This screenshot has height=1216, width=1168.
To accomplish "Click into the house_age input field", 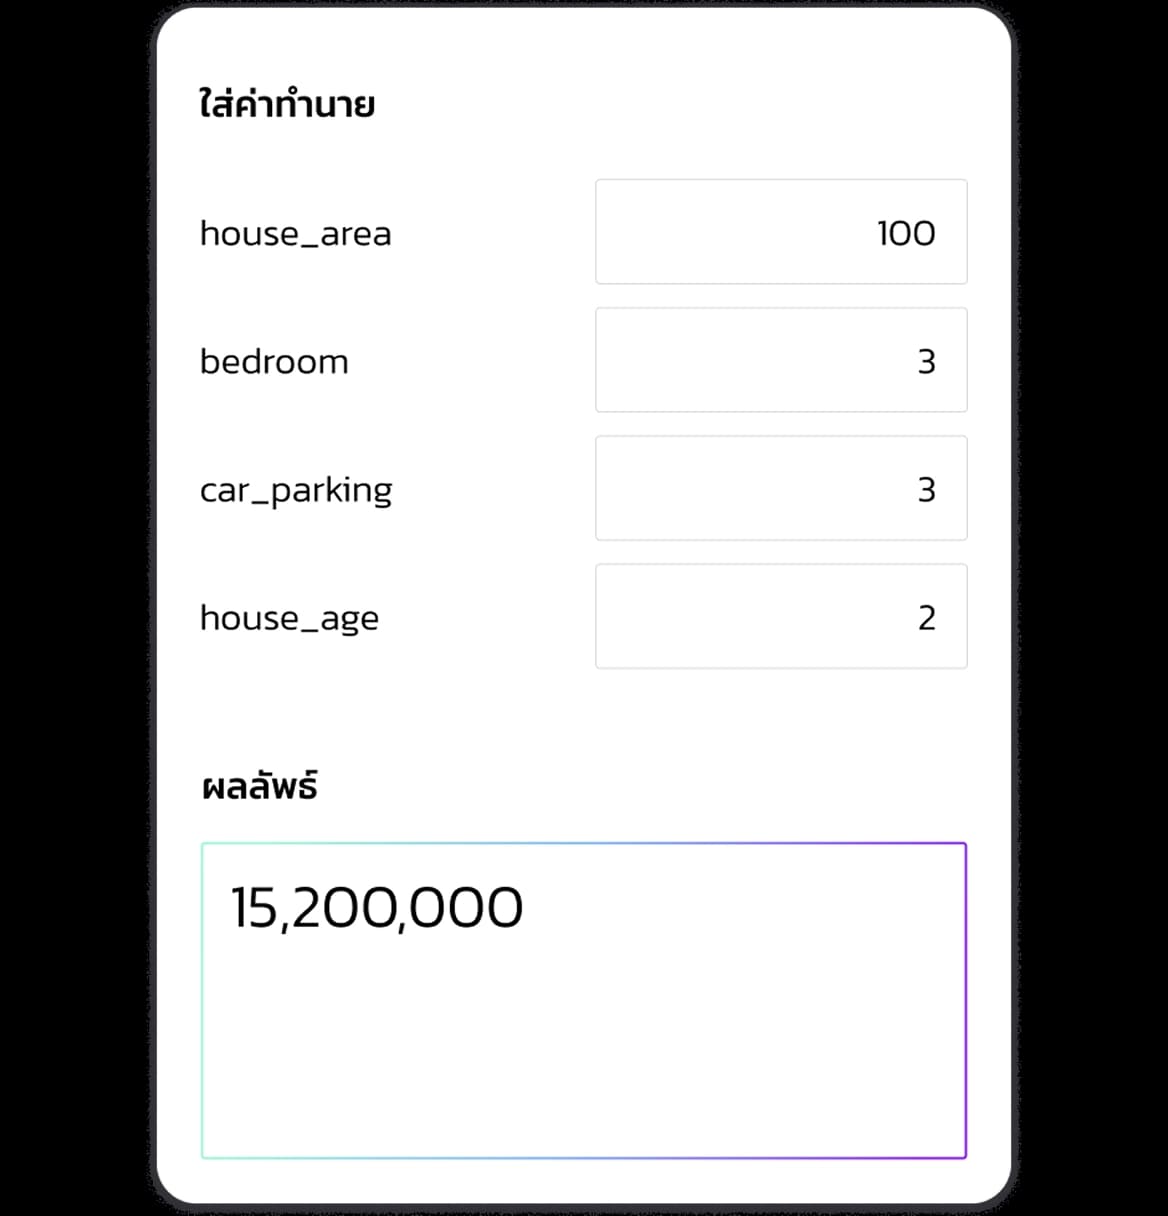I will click(780, 616).
